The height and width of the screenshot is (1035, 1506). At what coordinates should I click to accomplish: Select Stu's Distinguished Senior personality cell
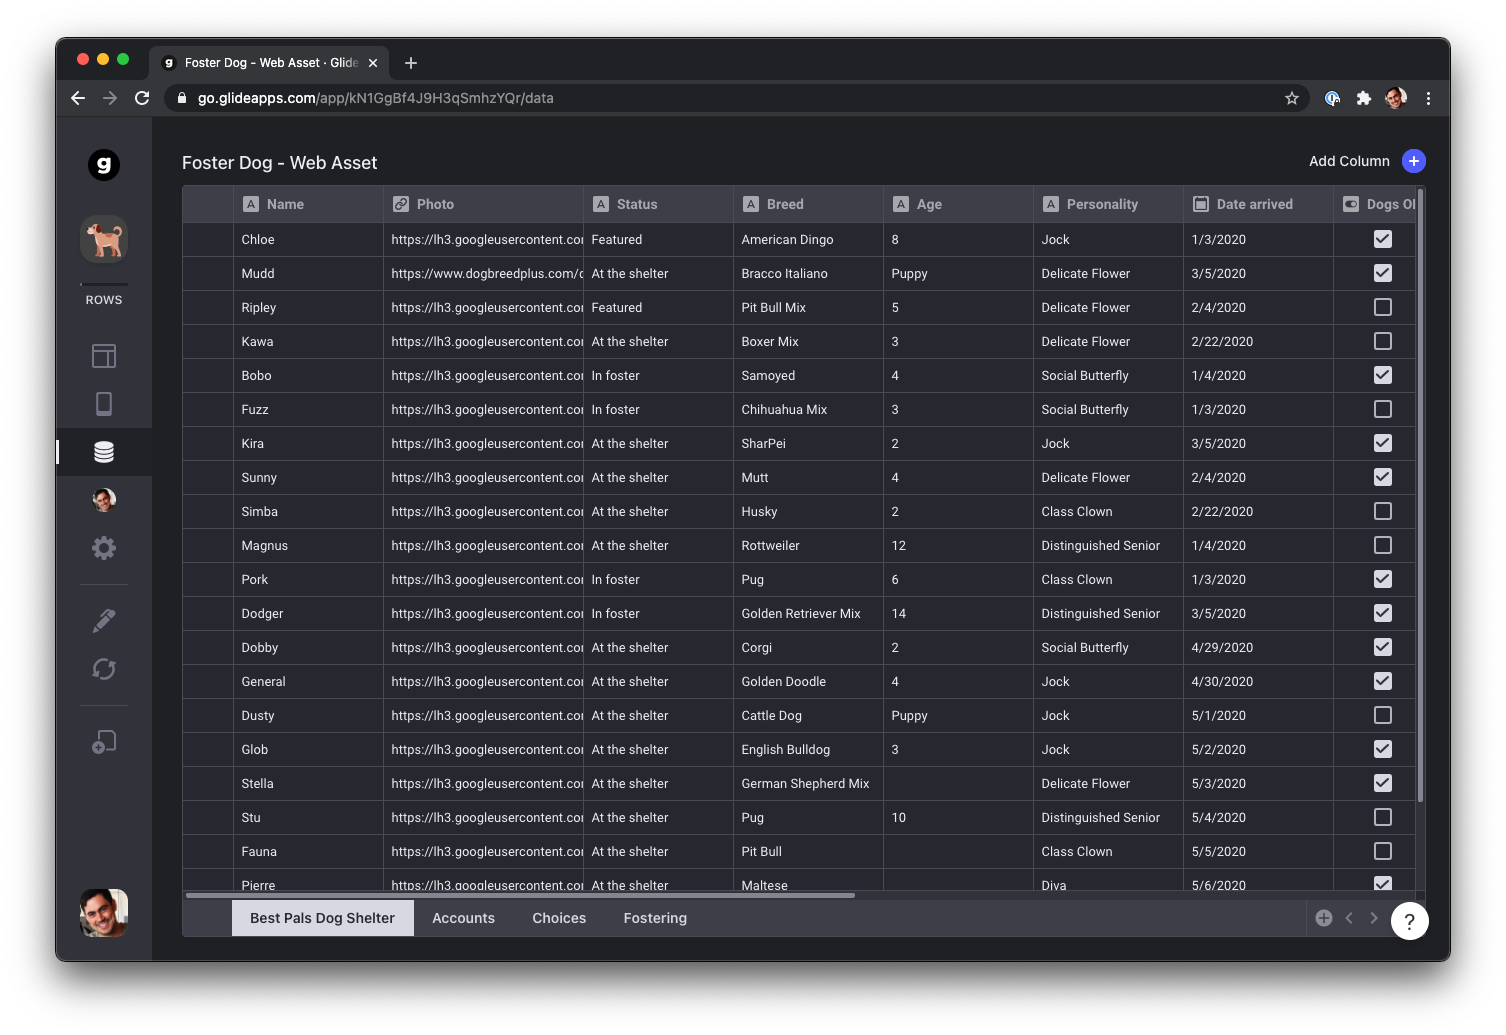click(x=1108, y=817)
